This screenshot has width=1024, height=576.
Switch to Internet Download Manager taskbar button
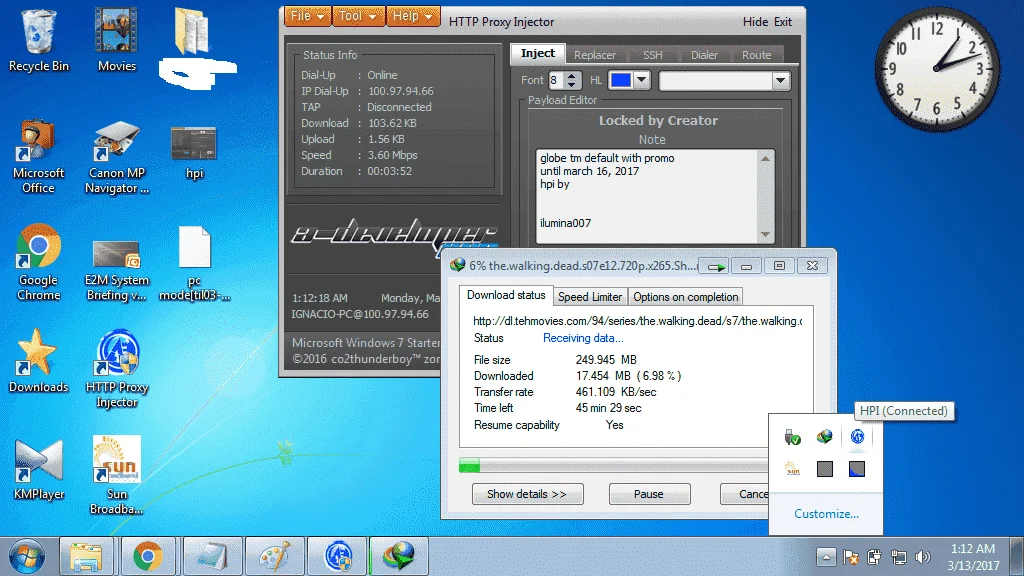coord(399,556)
